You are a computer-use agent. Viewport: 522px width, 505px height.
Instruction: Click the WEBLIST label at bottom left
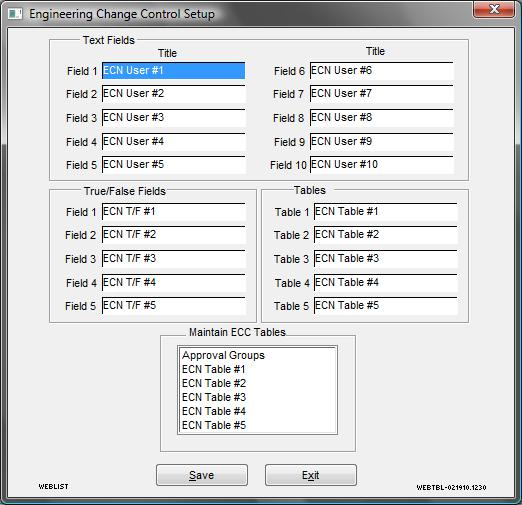point(53,487)
